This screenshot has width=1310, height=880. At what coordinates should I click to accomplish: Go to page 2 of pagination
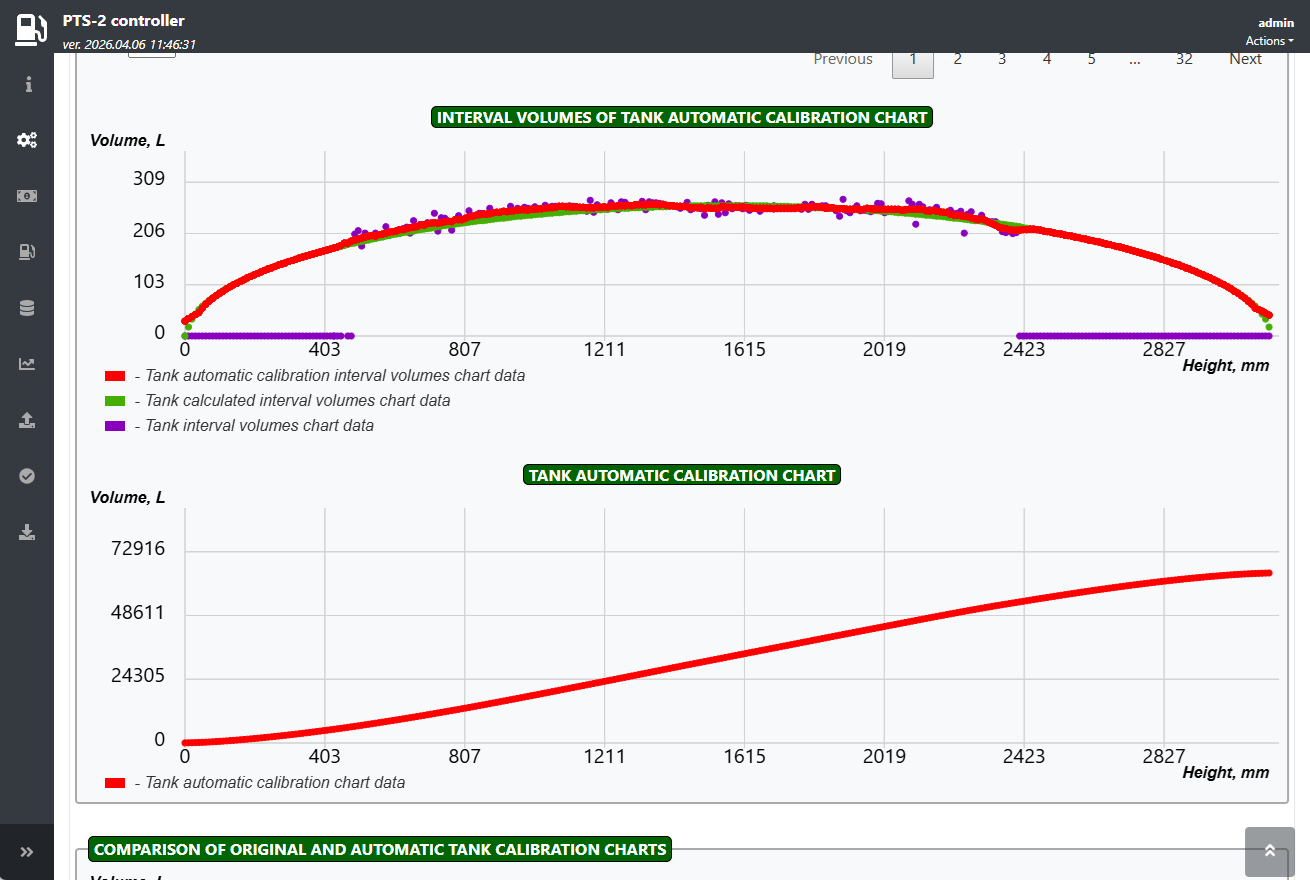pos(957,60)
